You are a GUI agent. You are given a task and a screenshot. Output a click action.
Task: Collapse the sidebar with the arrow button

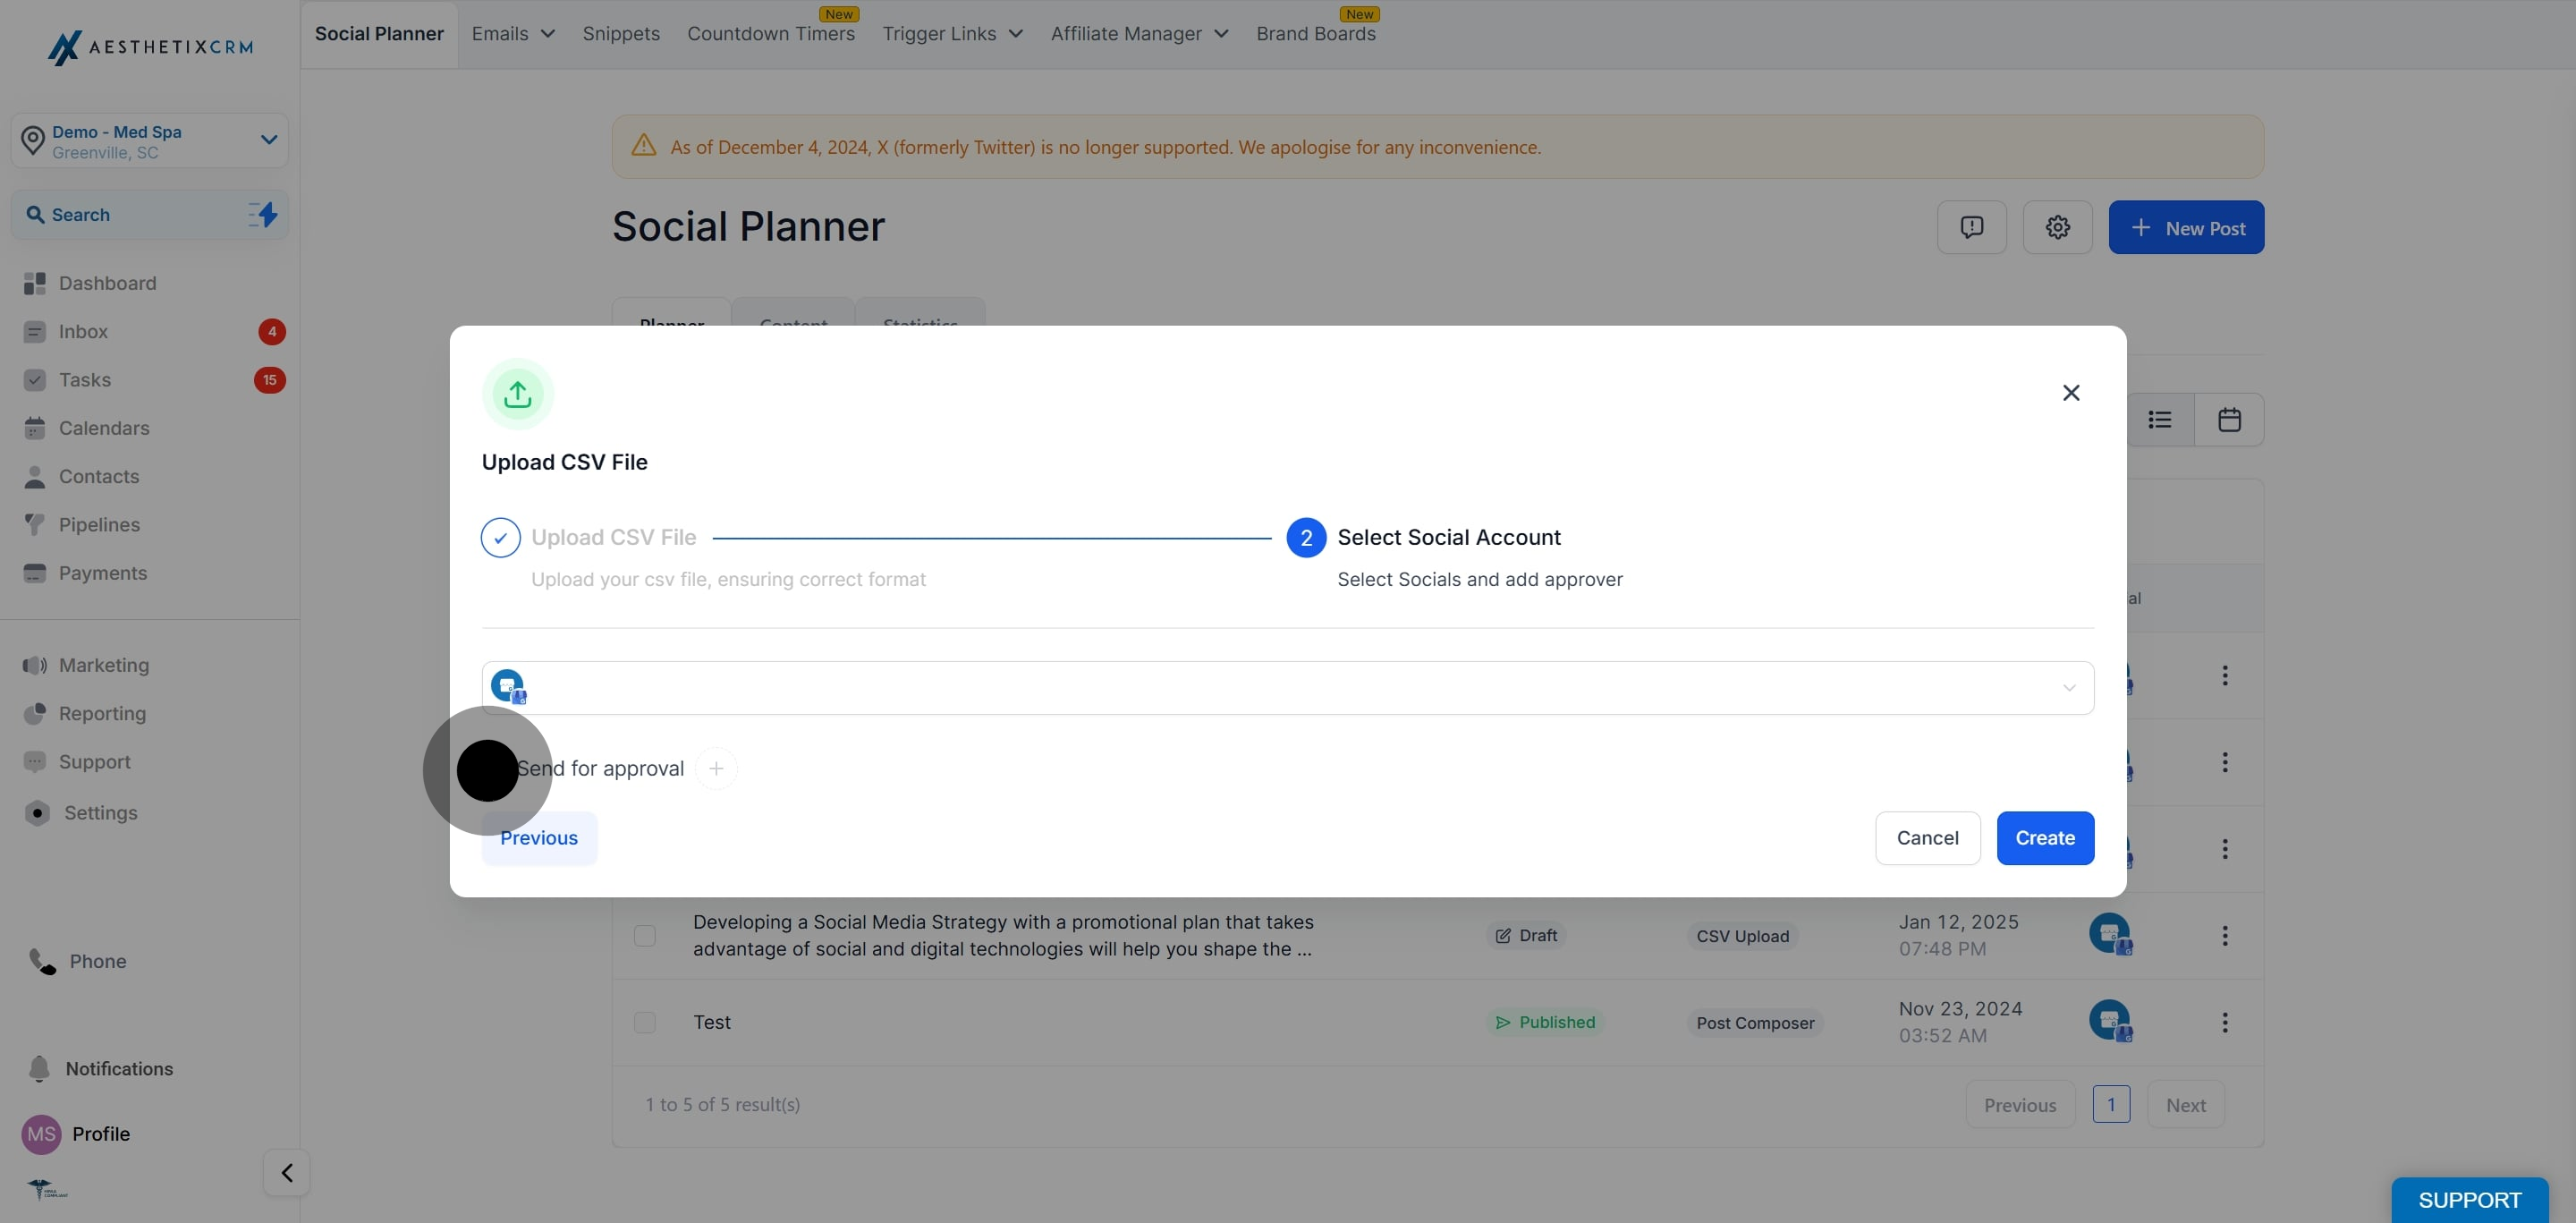(287, 1172)
